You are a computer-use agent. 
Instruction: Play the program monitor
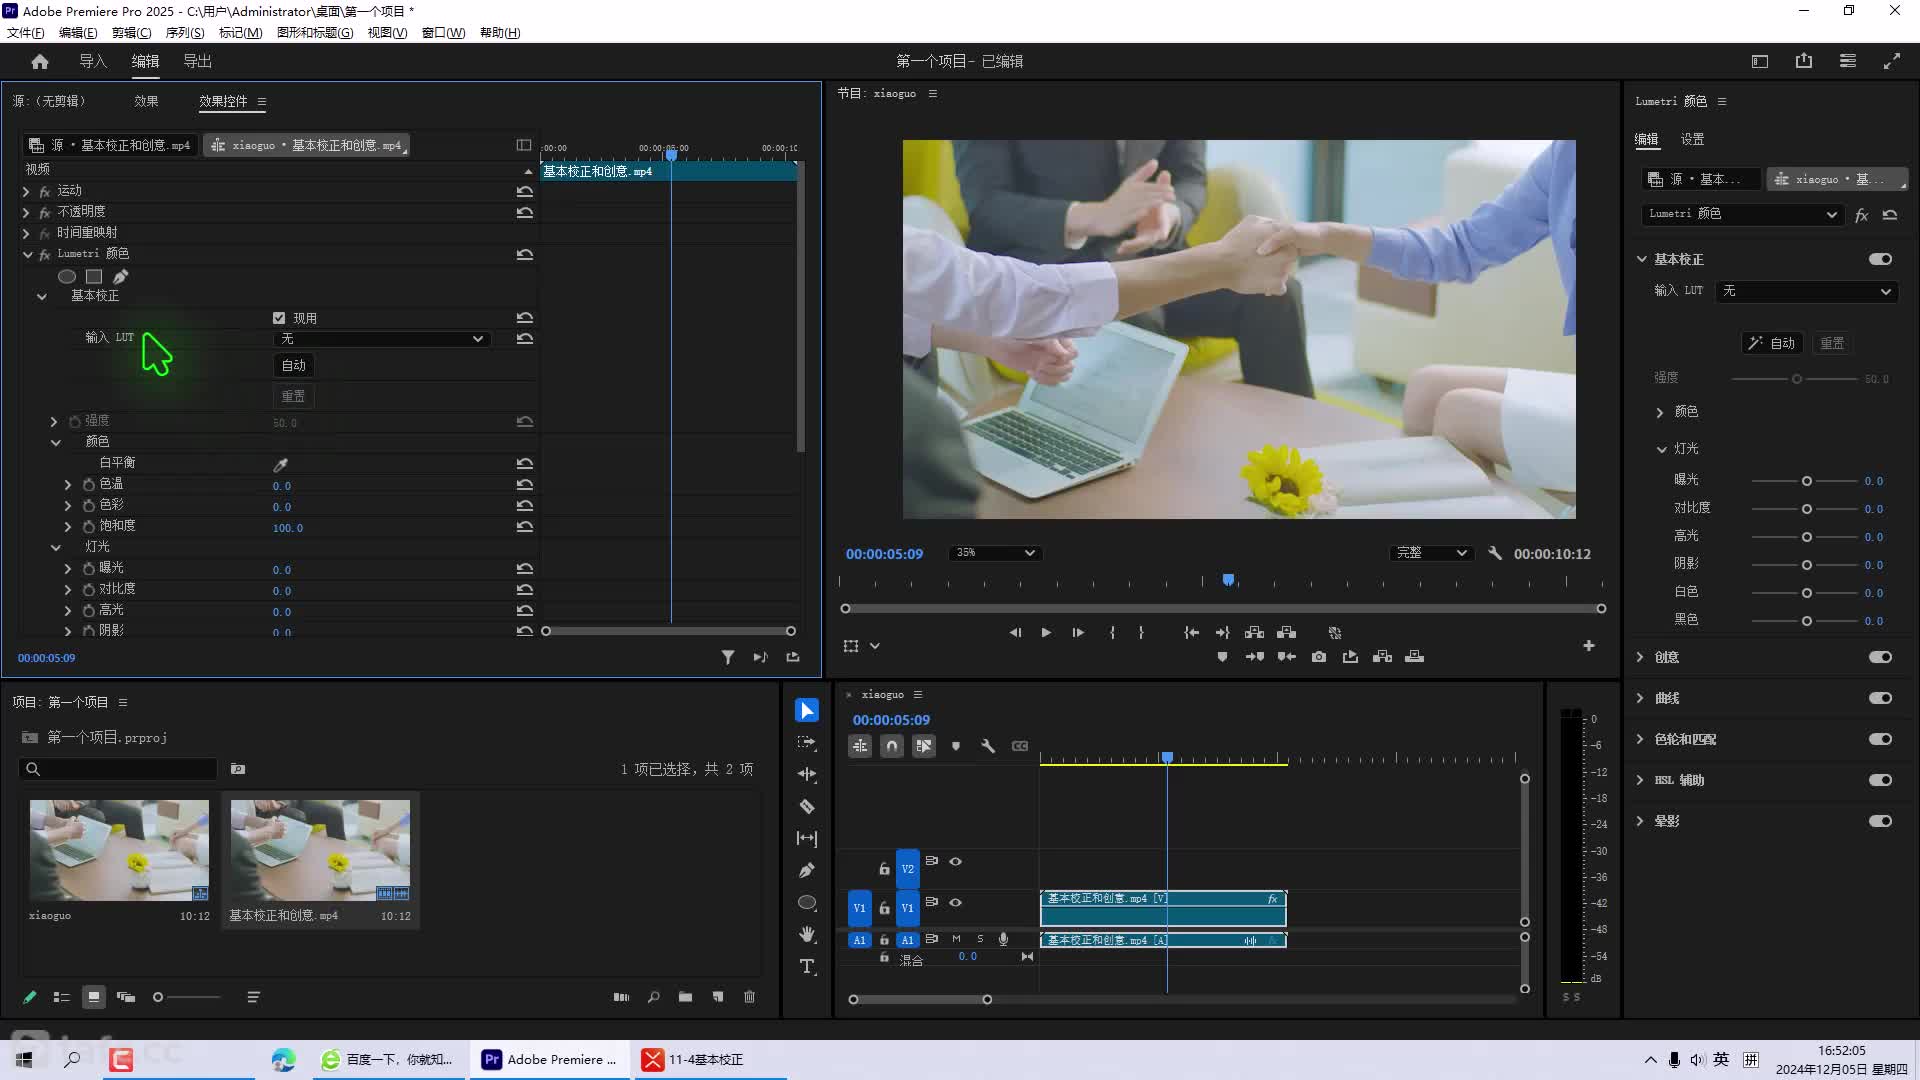point(1046,633)
